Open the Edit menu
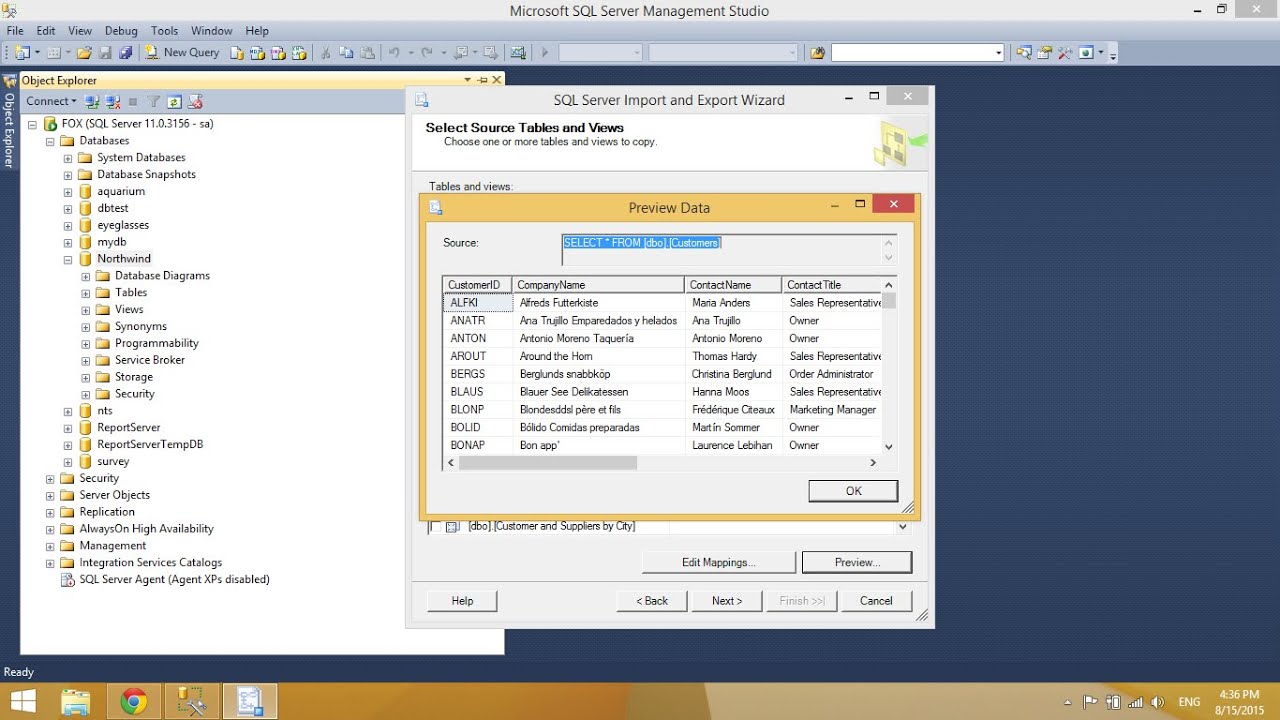The height and width of the screenshot is (720, 1280). click(x=46, y=31)
